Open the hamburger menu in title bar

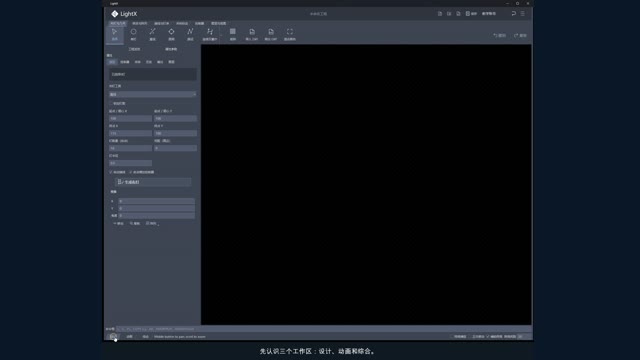(x=522, y=13)
